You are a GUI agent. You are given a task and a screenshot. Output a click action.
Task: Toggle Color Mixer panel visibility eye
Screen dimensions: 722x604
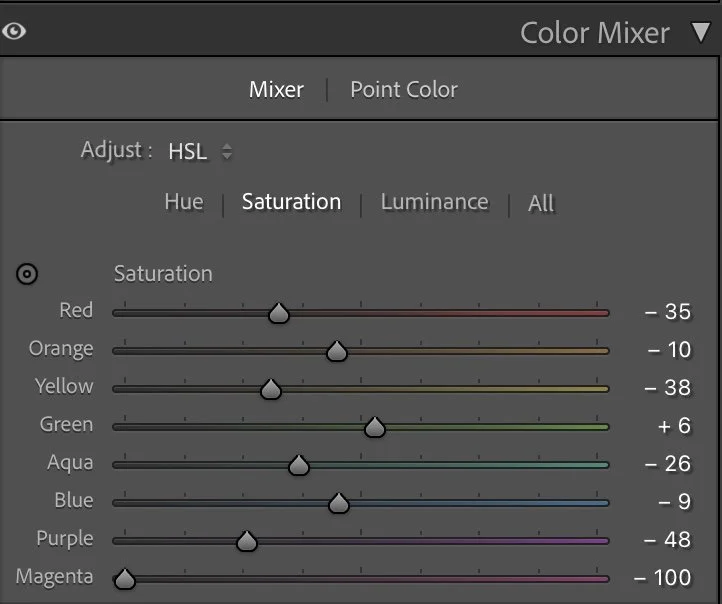pyautogui.click(x=14, y=31)
